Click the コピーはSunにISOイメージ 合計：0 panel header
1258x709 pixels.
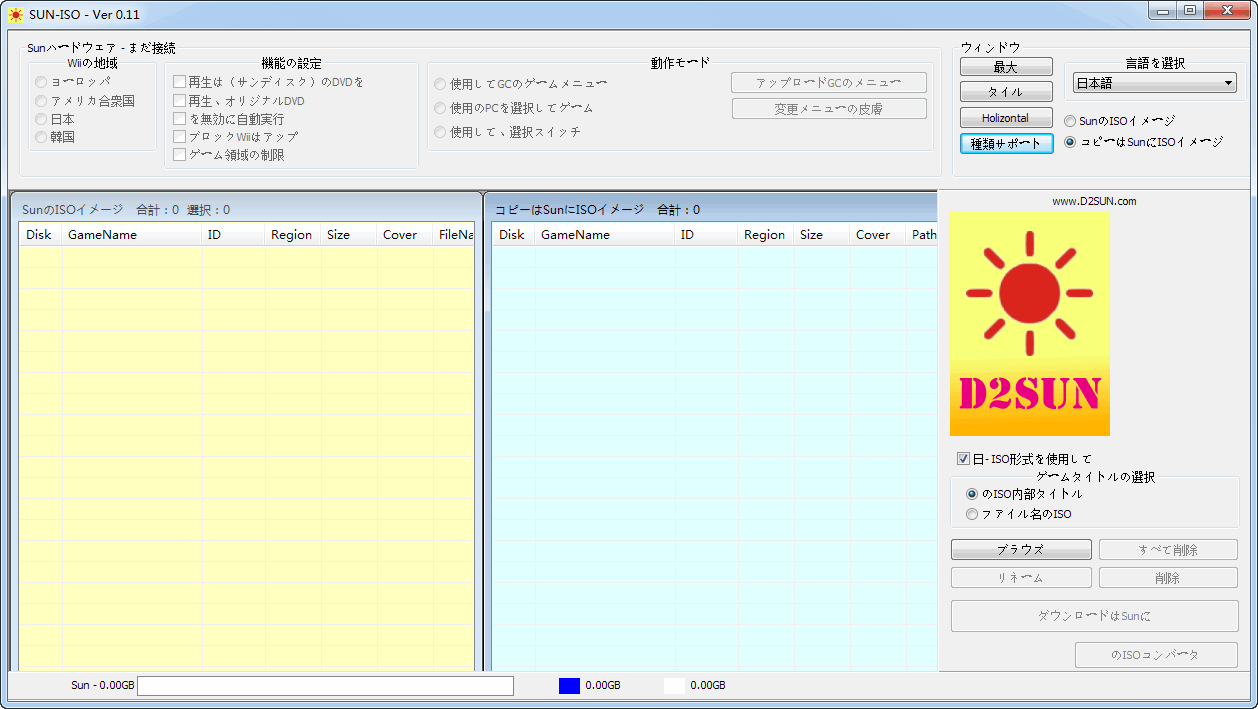598,210
